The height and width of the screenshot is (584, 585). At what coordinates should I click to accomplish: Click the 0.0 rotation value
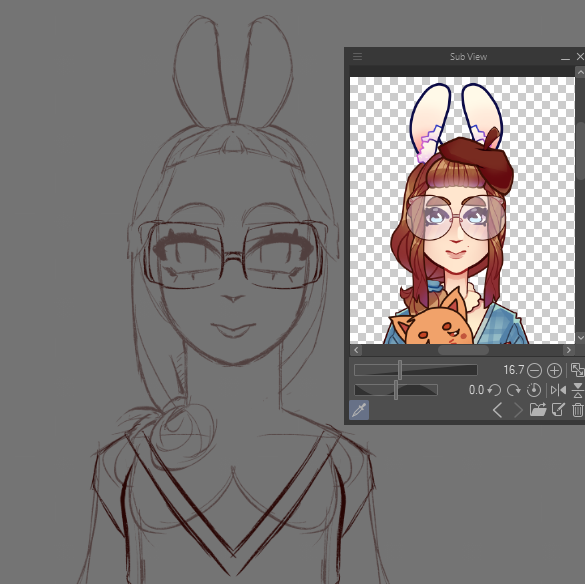(x=476, y=390)
